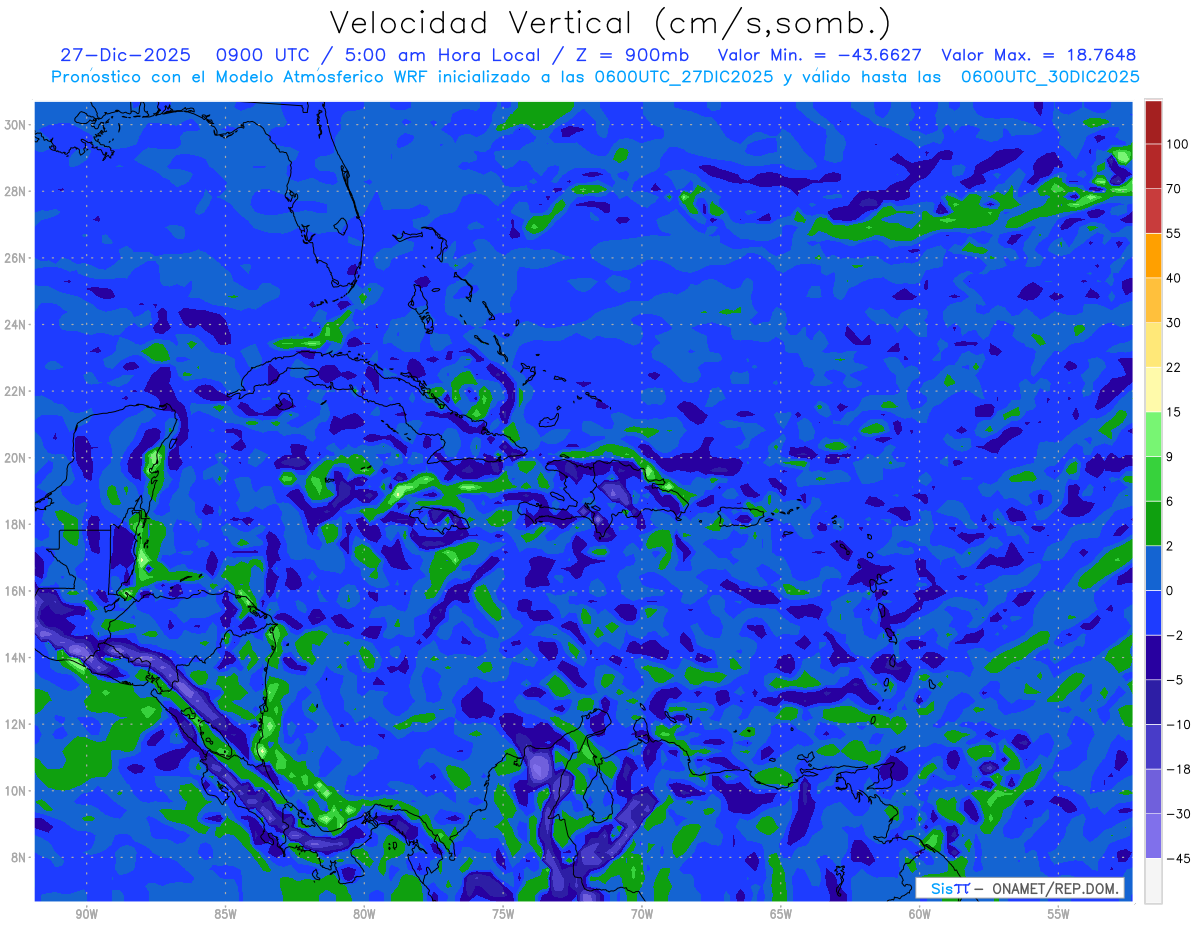Screen dimensions: 1200x927
Task: Click the colorbar value 30
Action: coord(1174,322)
